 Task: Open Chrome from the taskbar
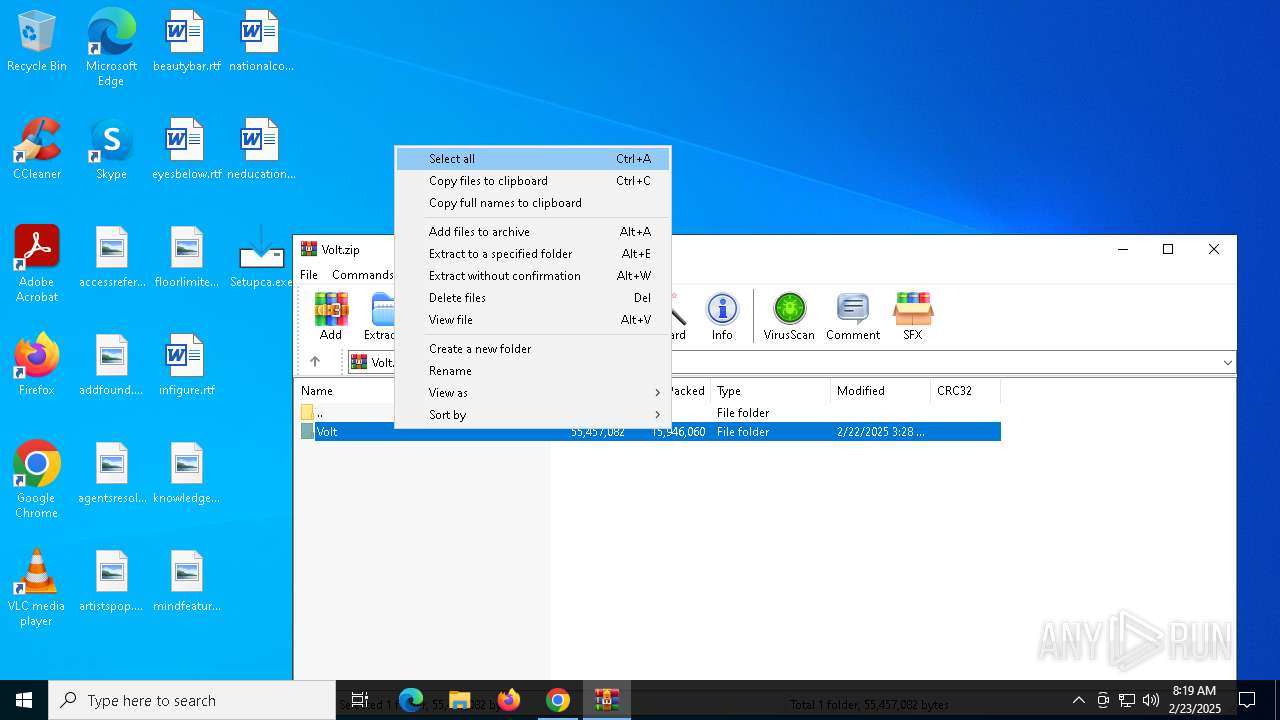pyautogui.click(x=558, y=700)
